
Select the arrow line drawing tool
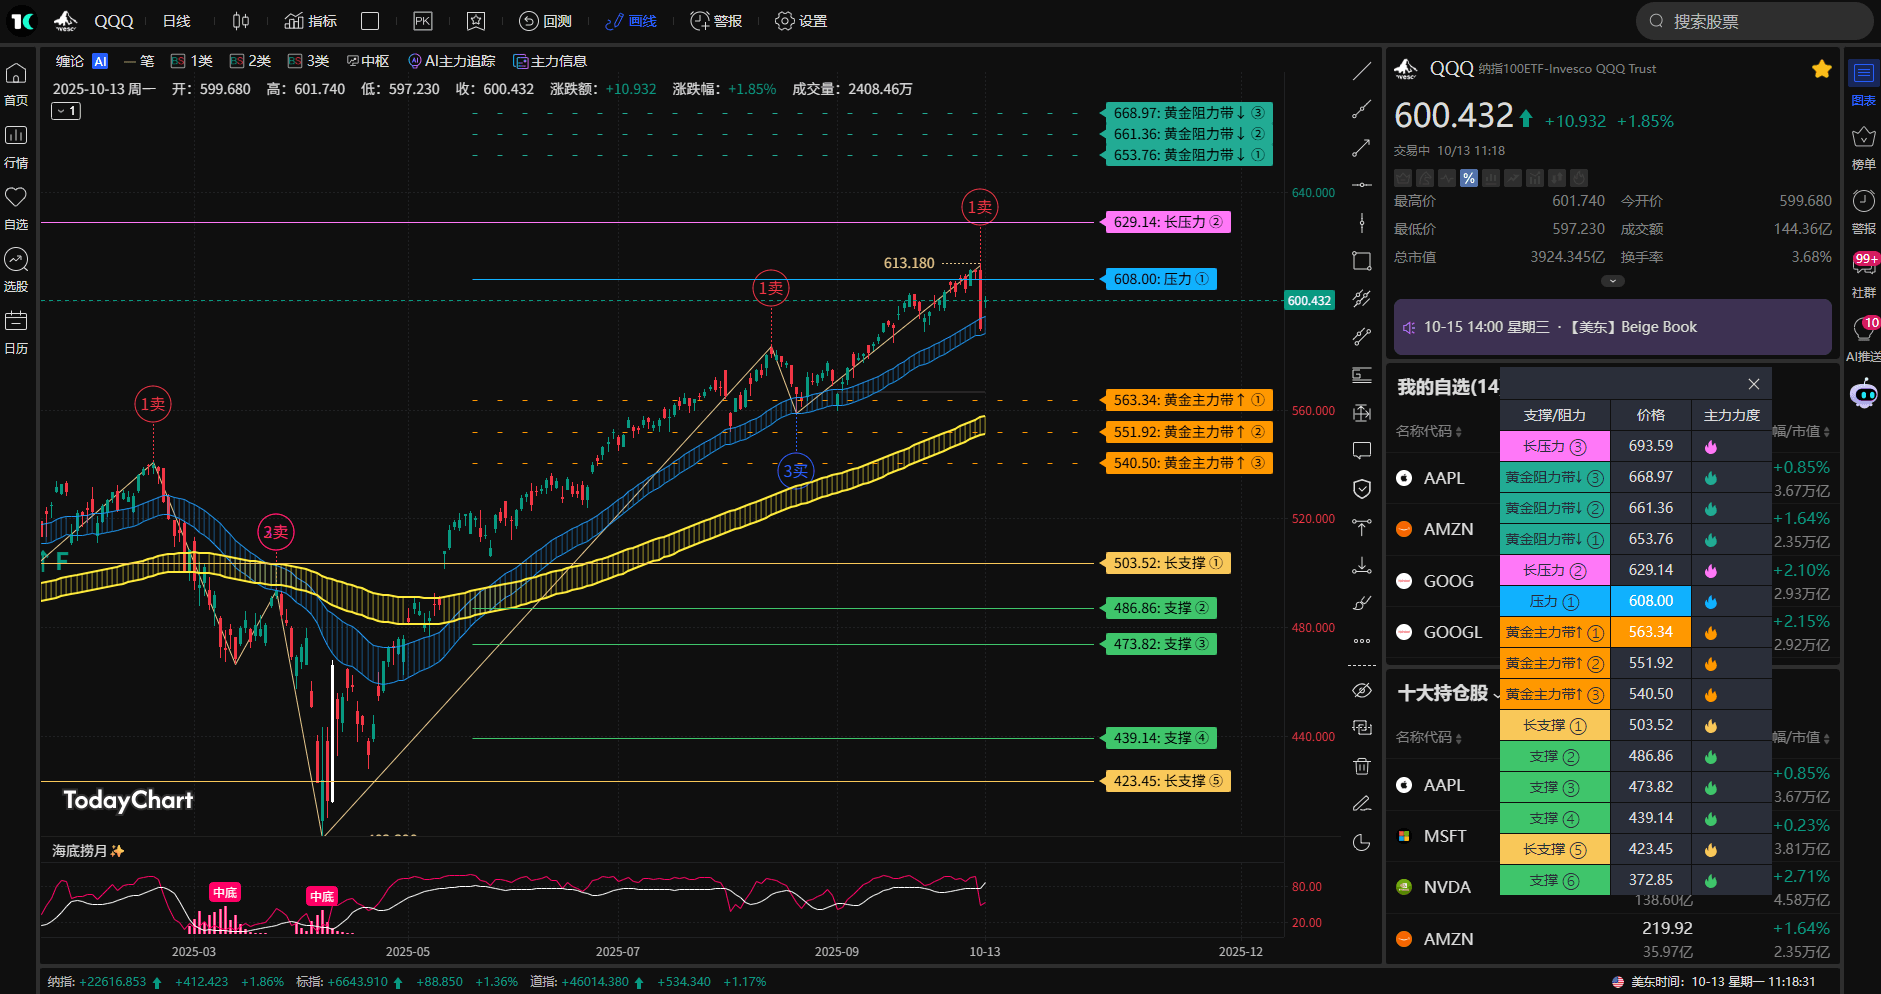(x=1362, y=148)
